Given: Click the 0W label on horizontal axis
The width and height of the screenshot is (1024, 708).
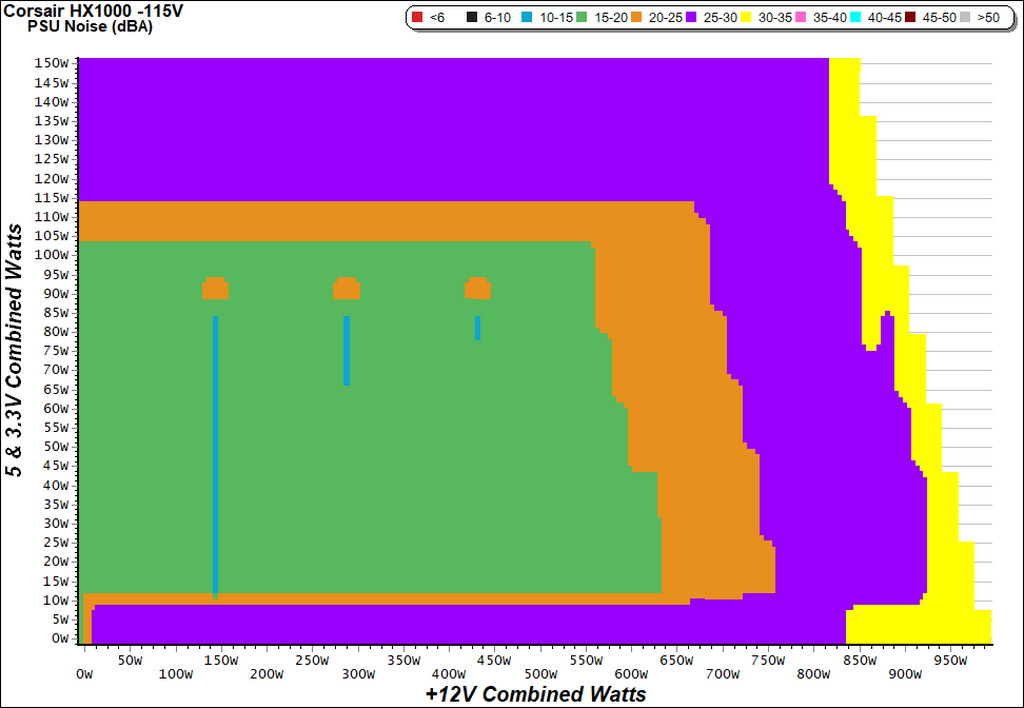Looking at the screenshot, I should [x=85, y=674].
